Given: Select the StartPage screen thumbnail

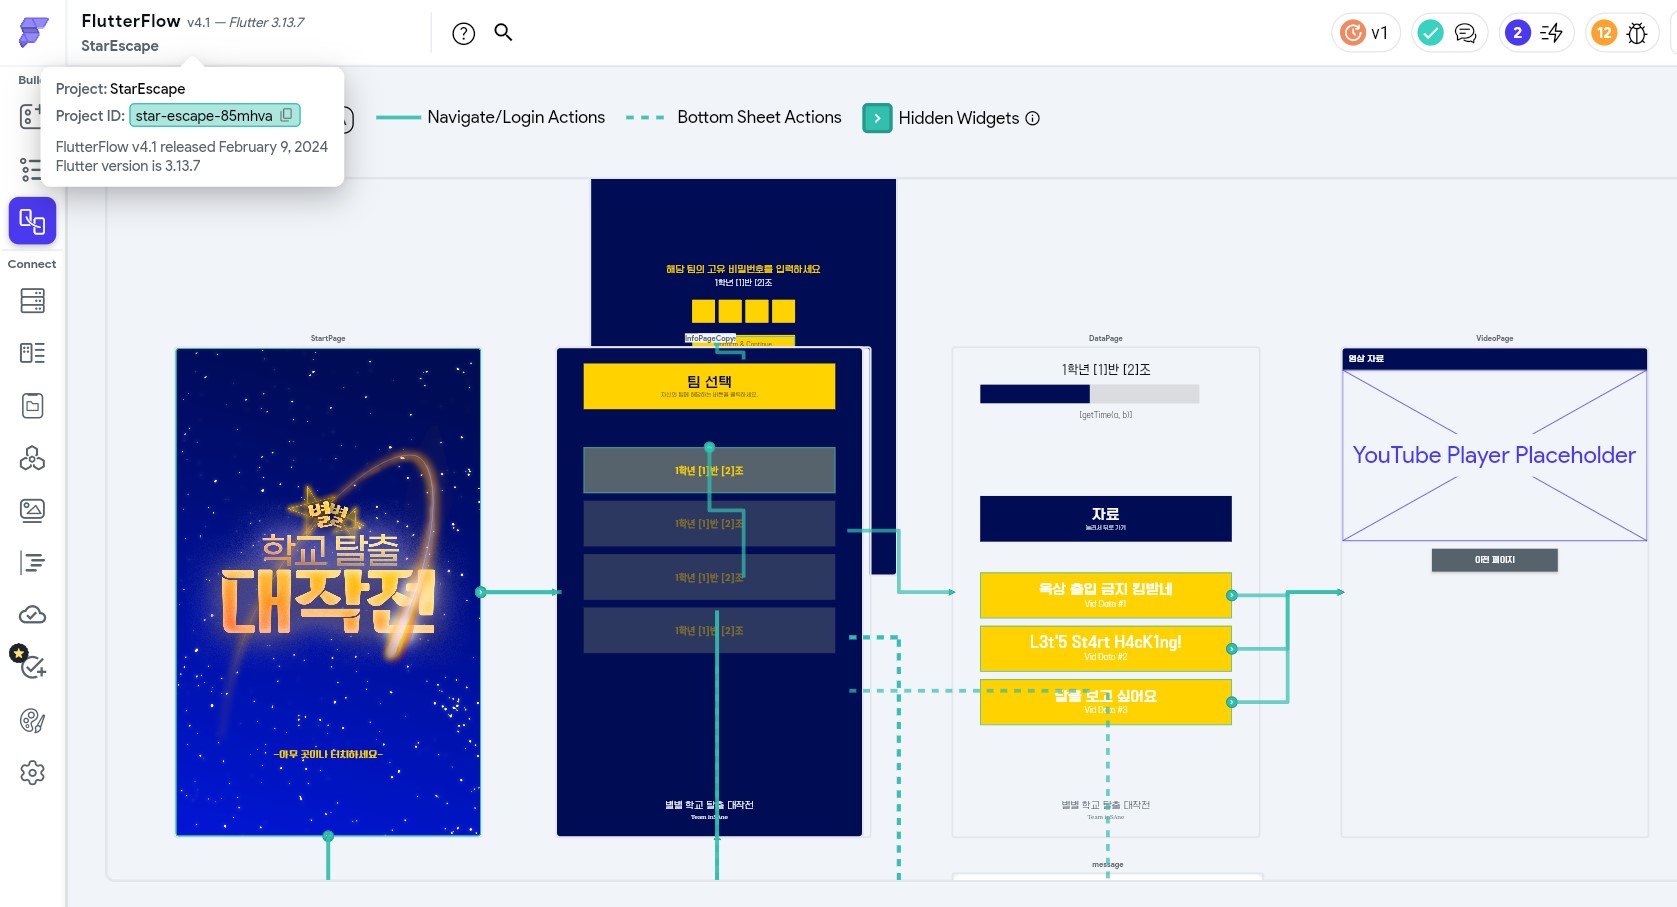Looking at the screenshot, I should click(328, 591).
